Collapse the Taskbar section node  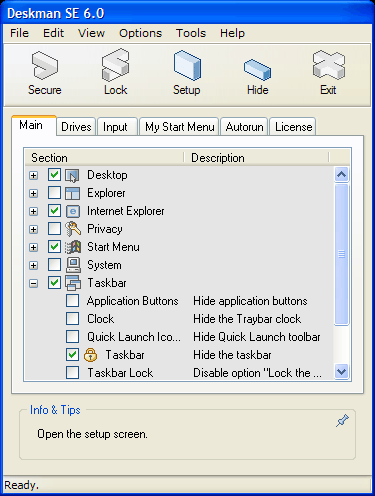click(x=33, y=283)
